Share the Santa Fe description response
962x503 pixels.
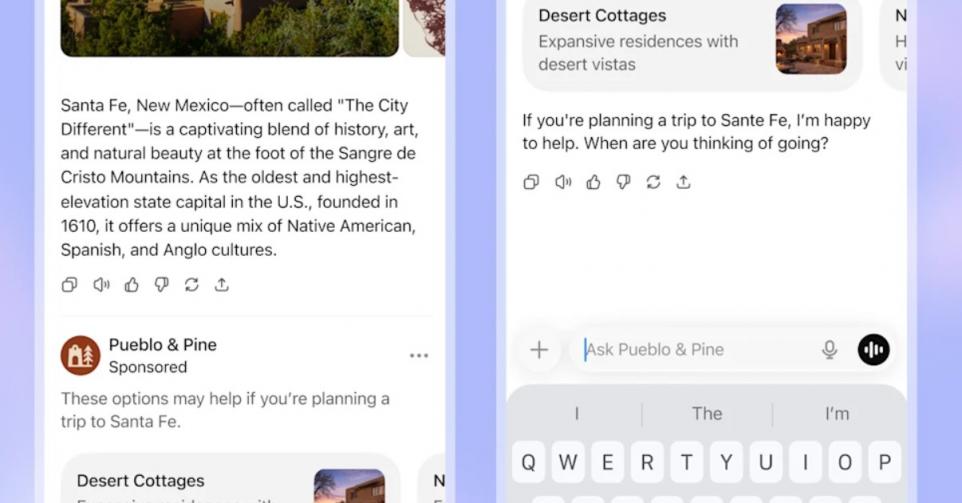221,285
